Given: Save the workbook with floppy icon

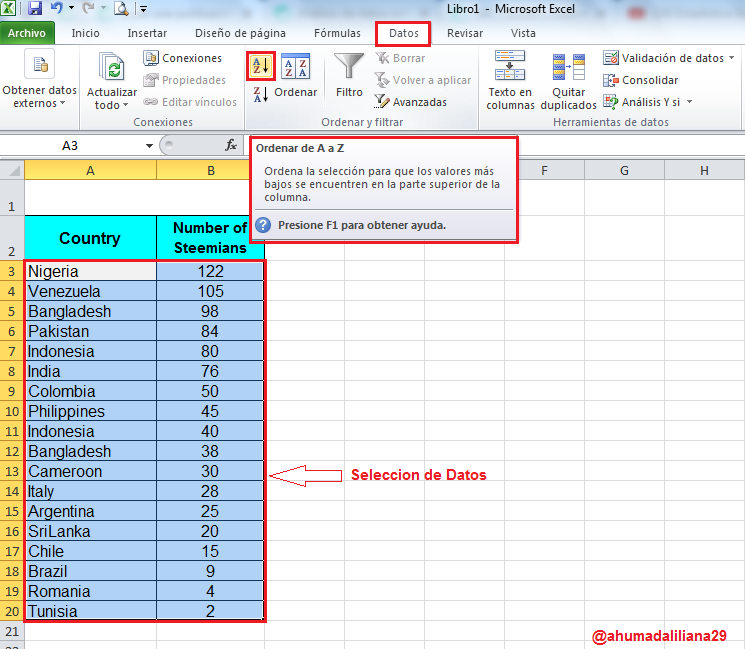Looking at the screenshot, I should (x=35, y=8).
